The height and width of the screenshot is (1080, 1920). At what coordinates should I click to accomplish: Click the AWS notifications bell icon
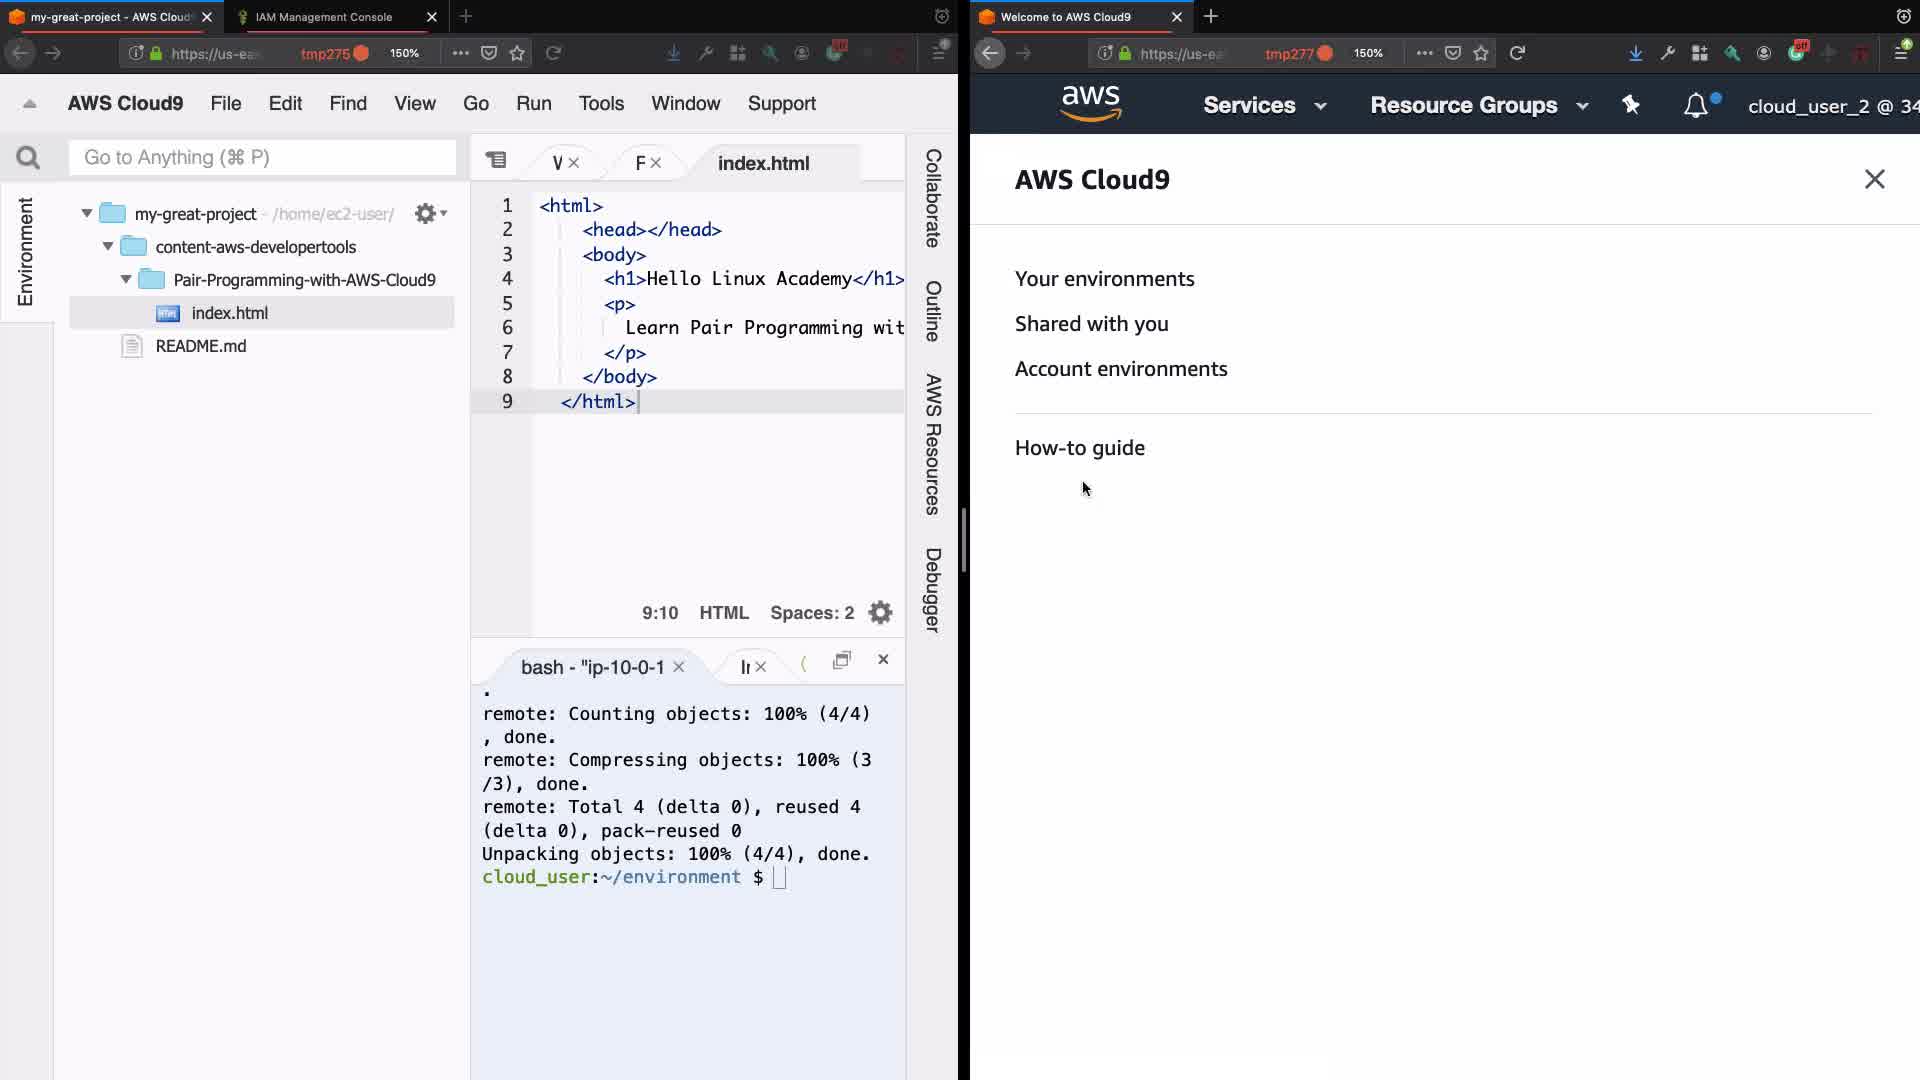[1696, 106]
